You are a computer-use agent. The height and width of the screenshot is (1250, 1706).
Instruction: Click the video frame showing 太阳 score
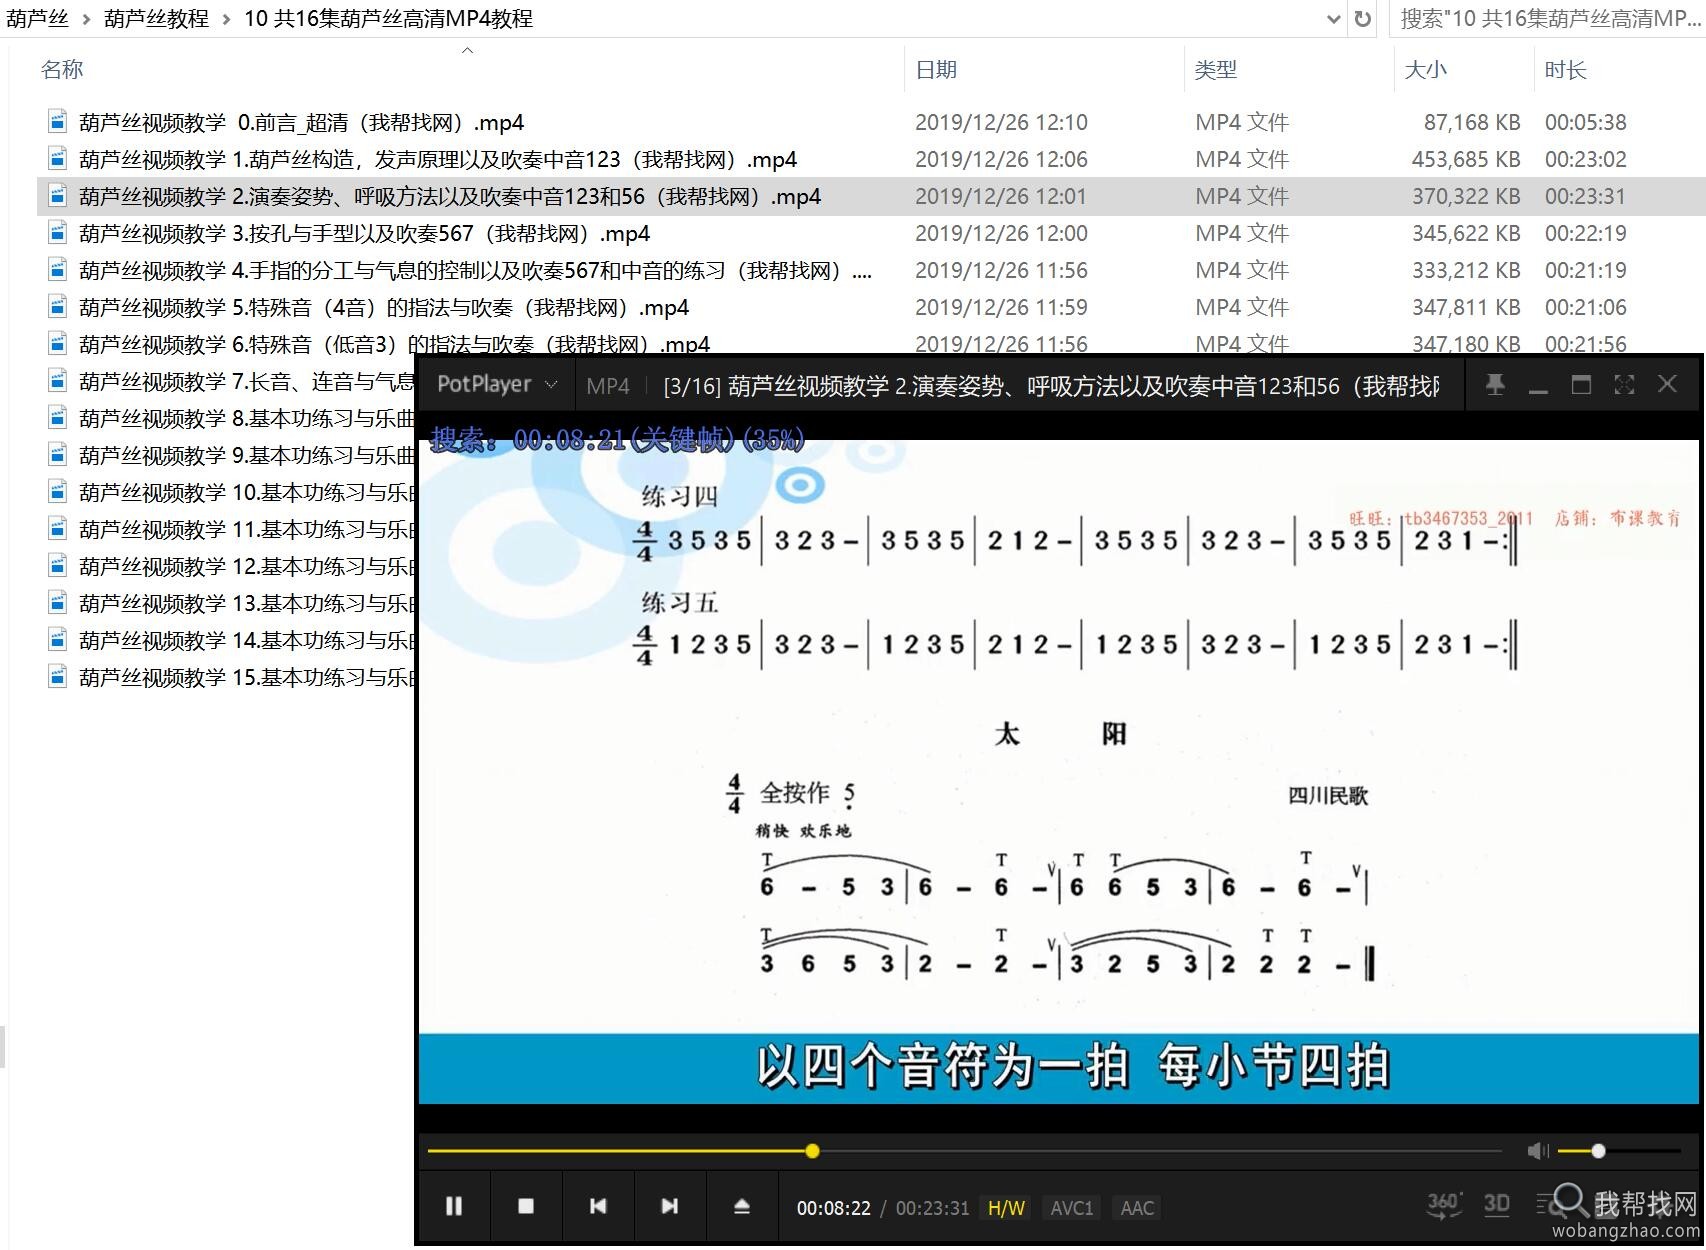click(x=1058, y=770)
